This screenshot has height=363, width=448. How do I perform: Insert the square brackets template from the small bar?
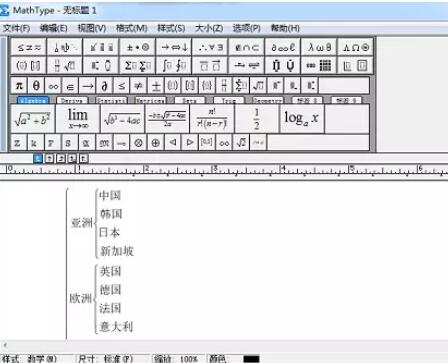click(x=190, y=86)
